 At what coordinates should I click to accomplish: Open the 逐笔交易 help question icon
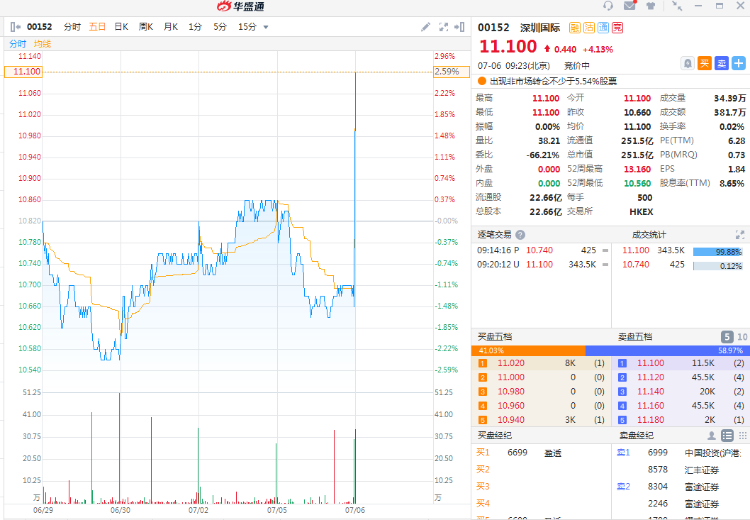point(520,235)
